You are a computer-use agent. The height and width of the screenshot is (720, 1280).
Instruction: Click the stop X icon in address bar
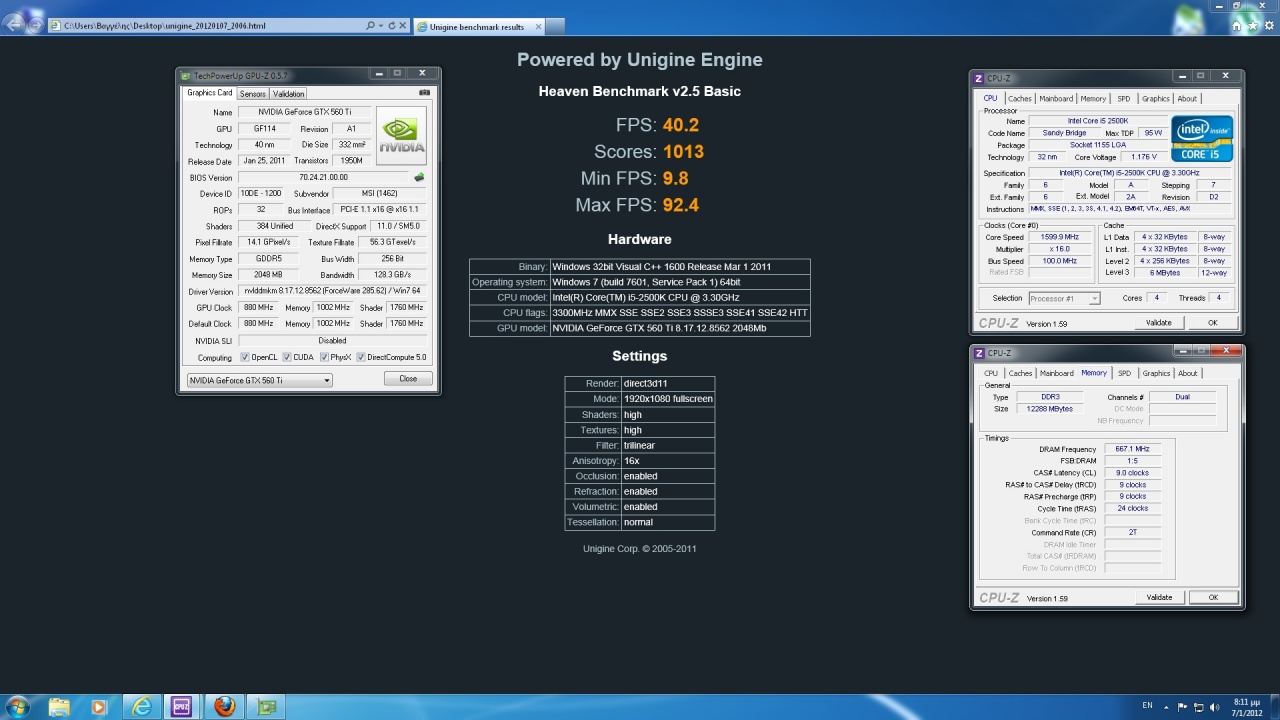(404, 26)
